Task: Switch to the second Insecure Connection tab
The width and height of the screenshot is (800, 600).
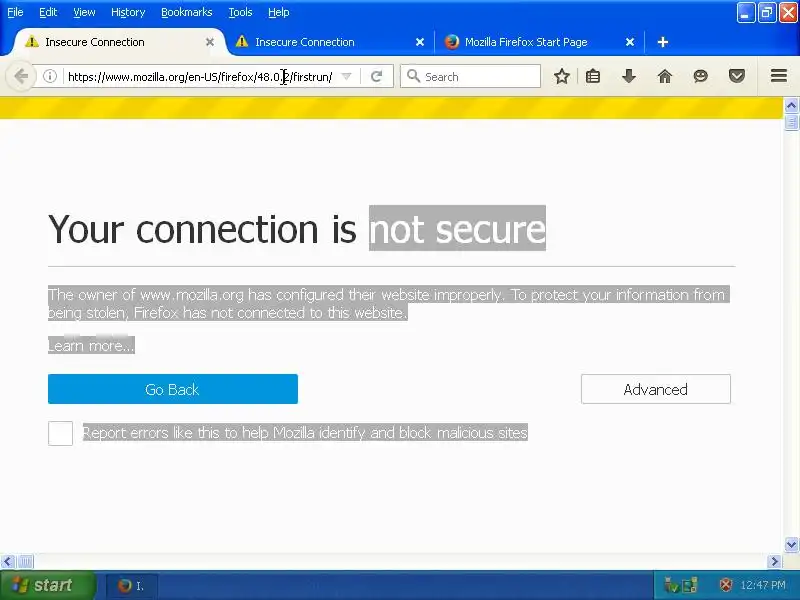Action: [330, 42]
